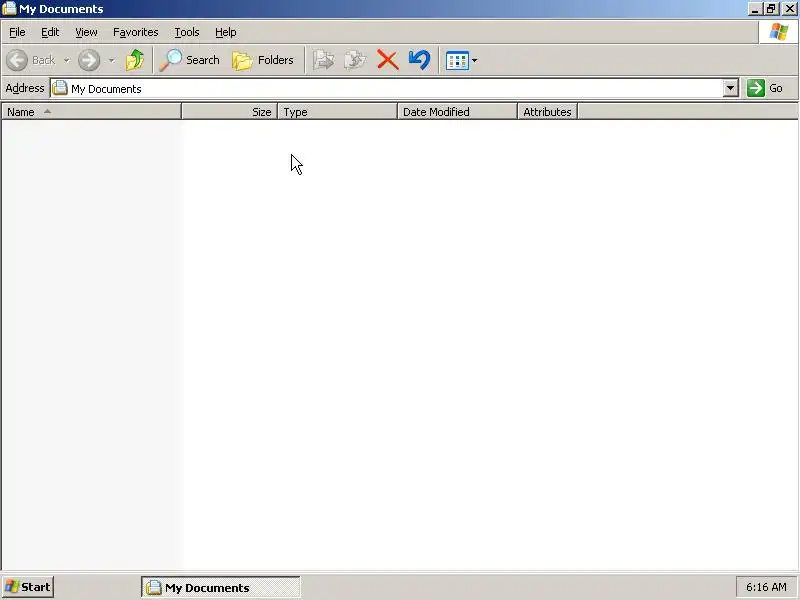Expand the Address bar dropdown list

[x=731, y=88]
